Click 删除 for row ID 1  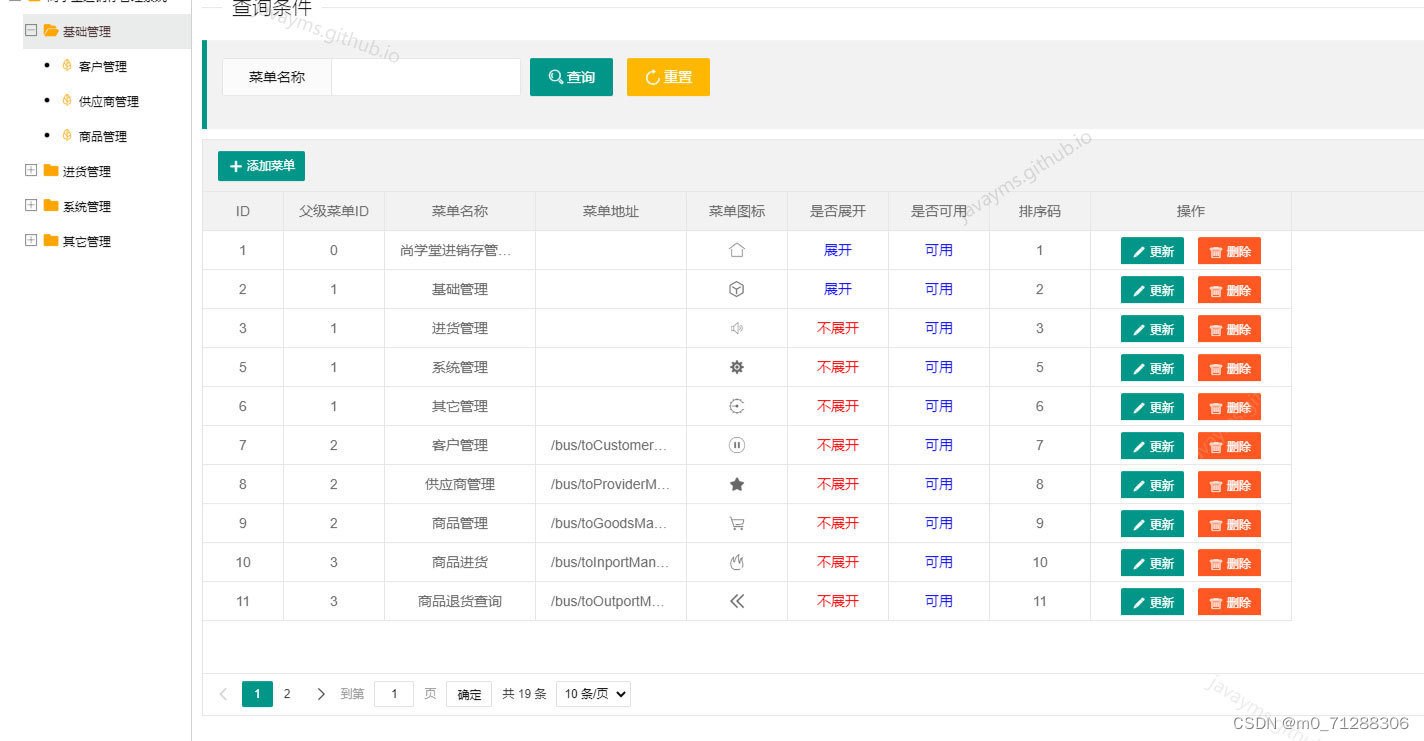(1229, 251)
